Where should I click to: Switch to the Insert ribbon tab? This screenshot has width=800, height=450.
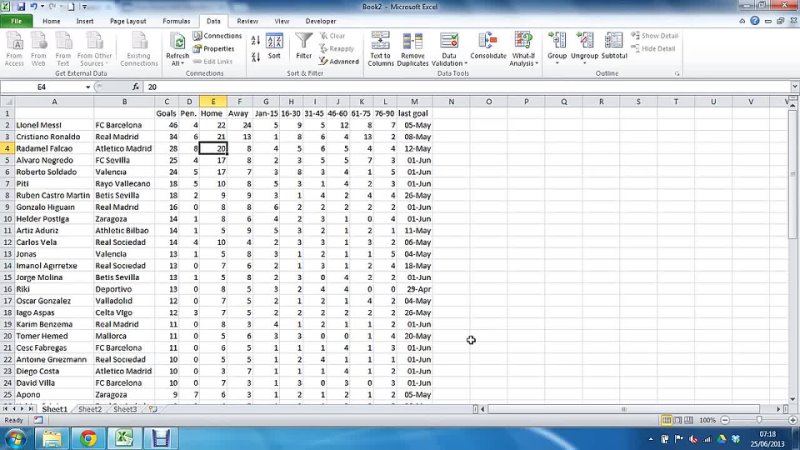point(85,21)
